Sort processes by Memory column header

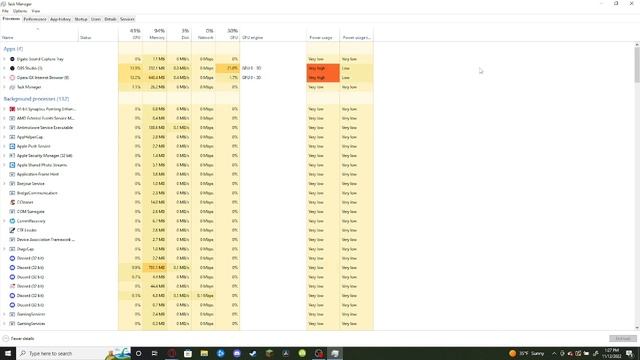pyautogui.click(x=154, y=34)
